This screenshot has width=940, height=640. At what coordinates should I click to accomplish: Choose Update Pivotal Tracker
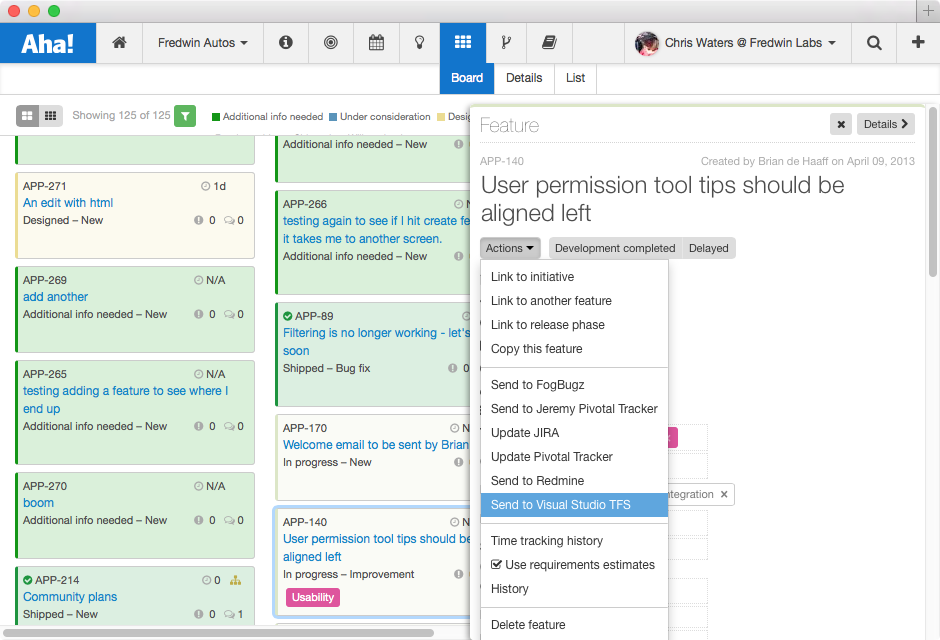574,457
